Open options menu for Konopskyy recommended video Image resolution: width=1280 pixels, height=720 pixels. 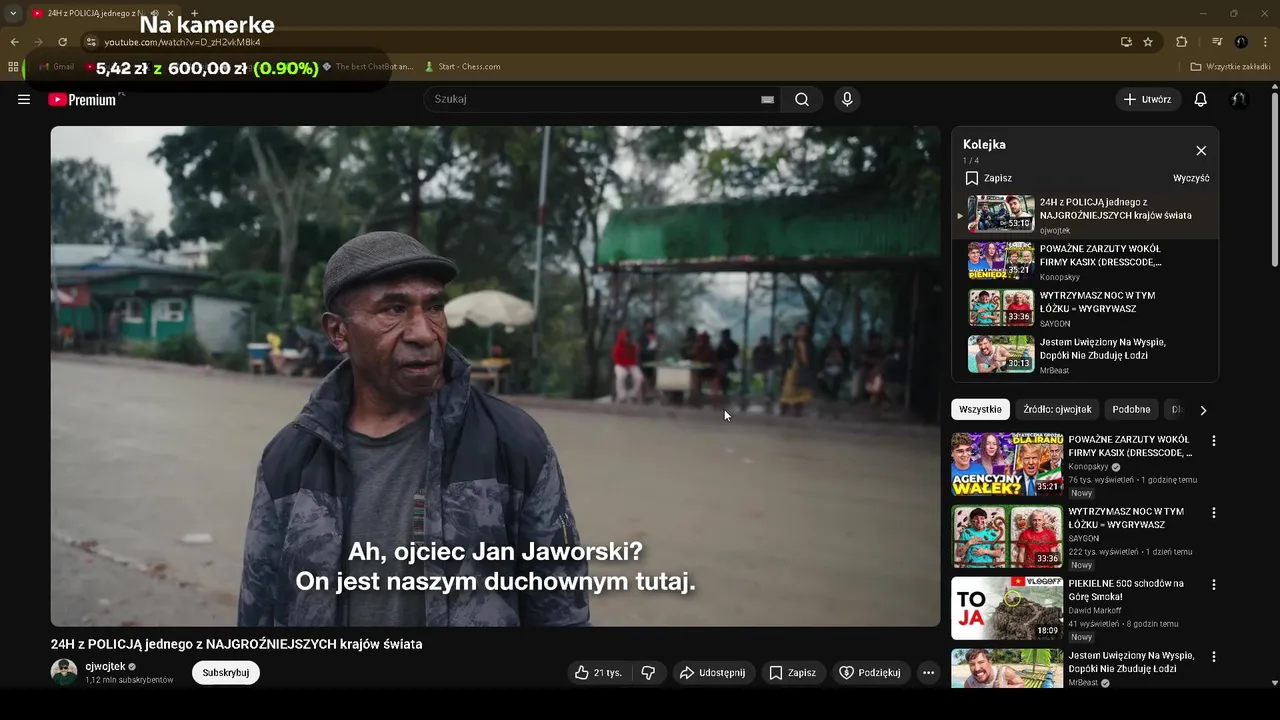point(1214,441)
